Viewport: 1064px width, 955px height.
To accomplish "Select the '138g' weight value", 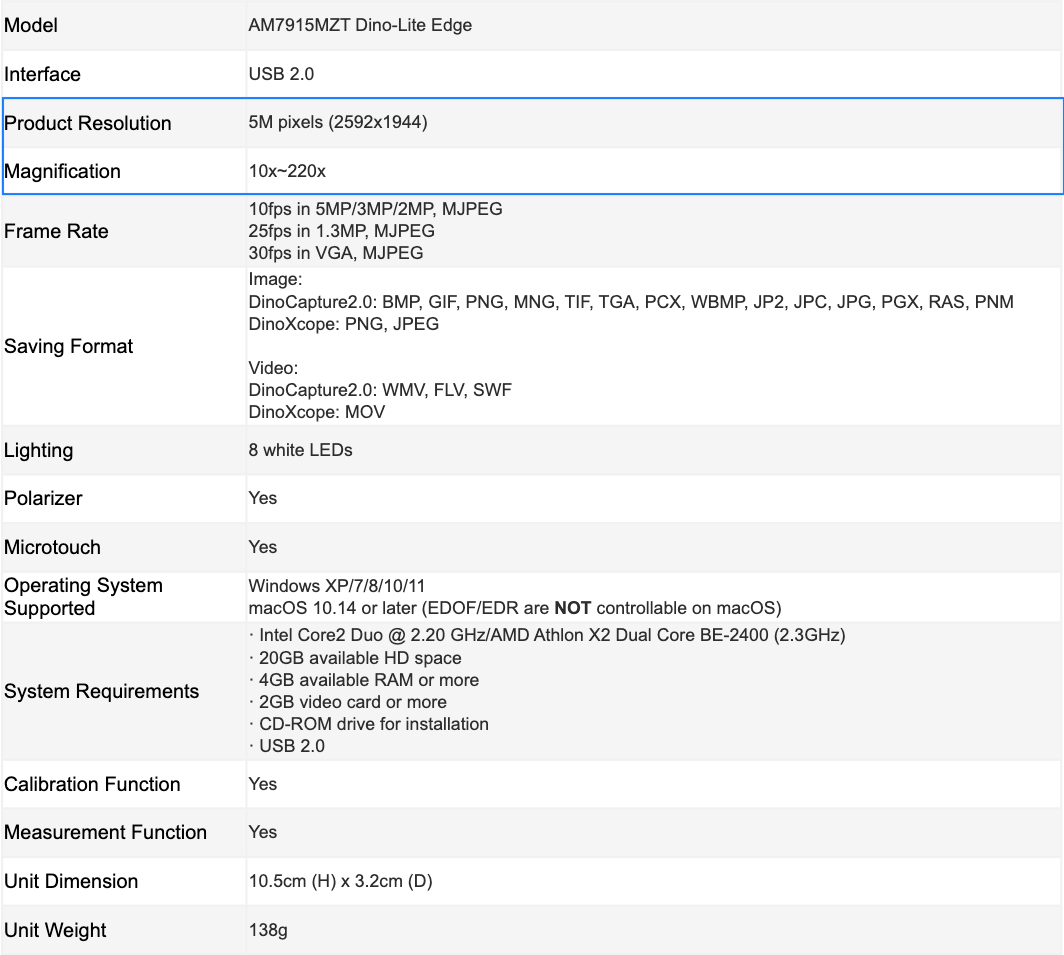I will coord(268,930).
